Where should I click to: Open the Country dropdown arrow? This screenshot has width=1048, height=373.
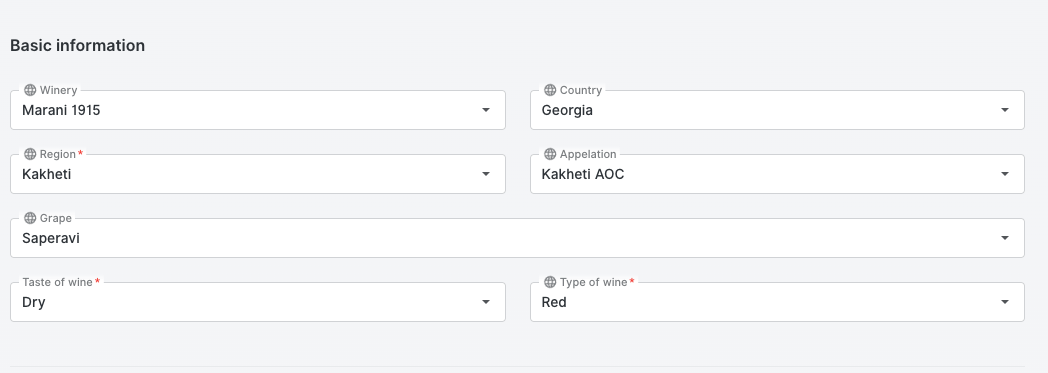(1005, 110)
